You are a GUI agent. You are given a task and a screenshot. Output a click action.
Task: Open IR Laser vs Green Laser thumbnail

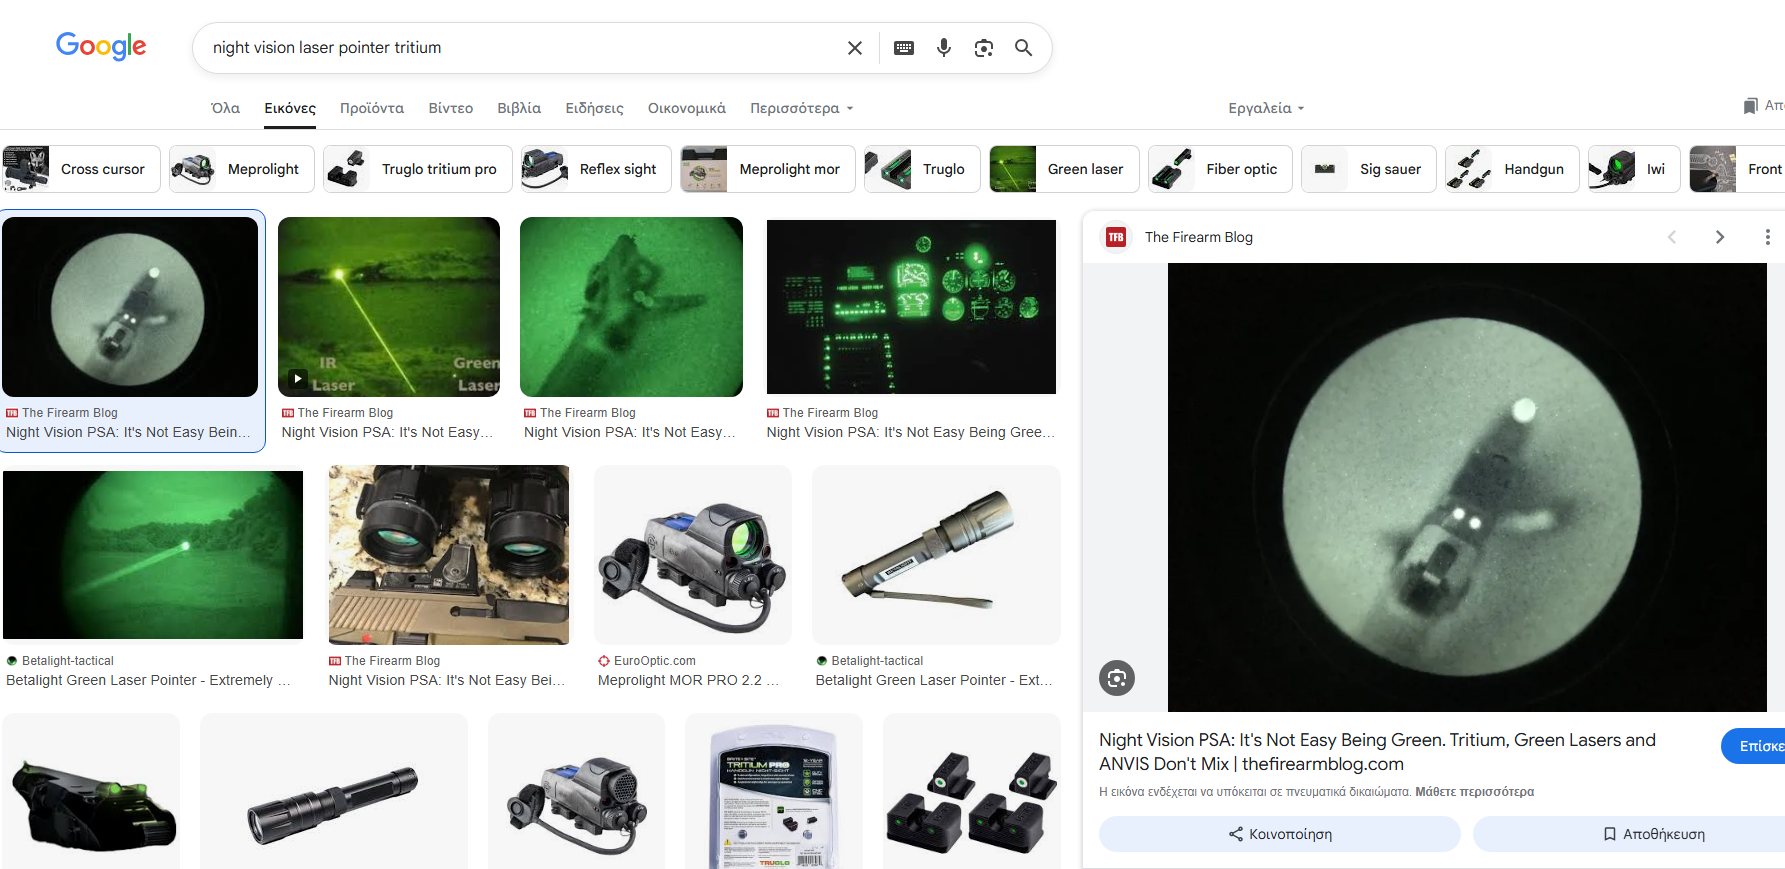pos(389,307)
